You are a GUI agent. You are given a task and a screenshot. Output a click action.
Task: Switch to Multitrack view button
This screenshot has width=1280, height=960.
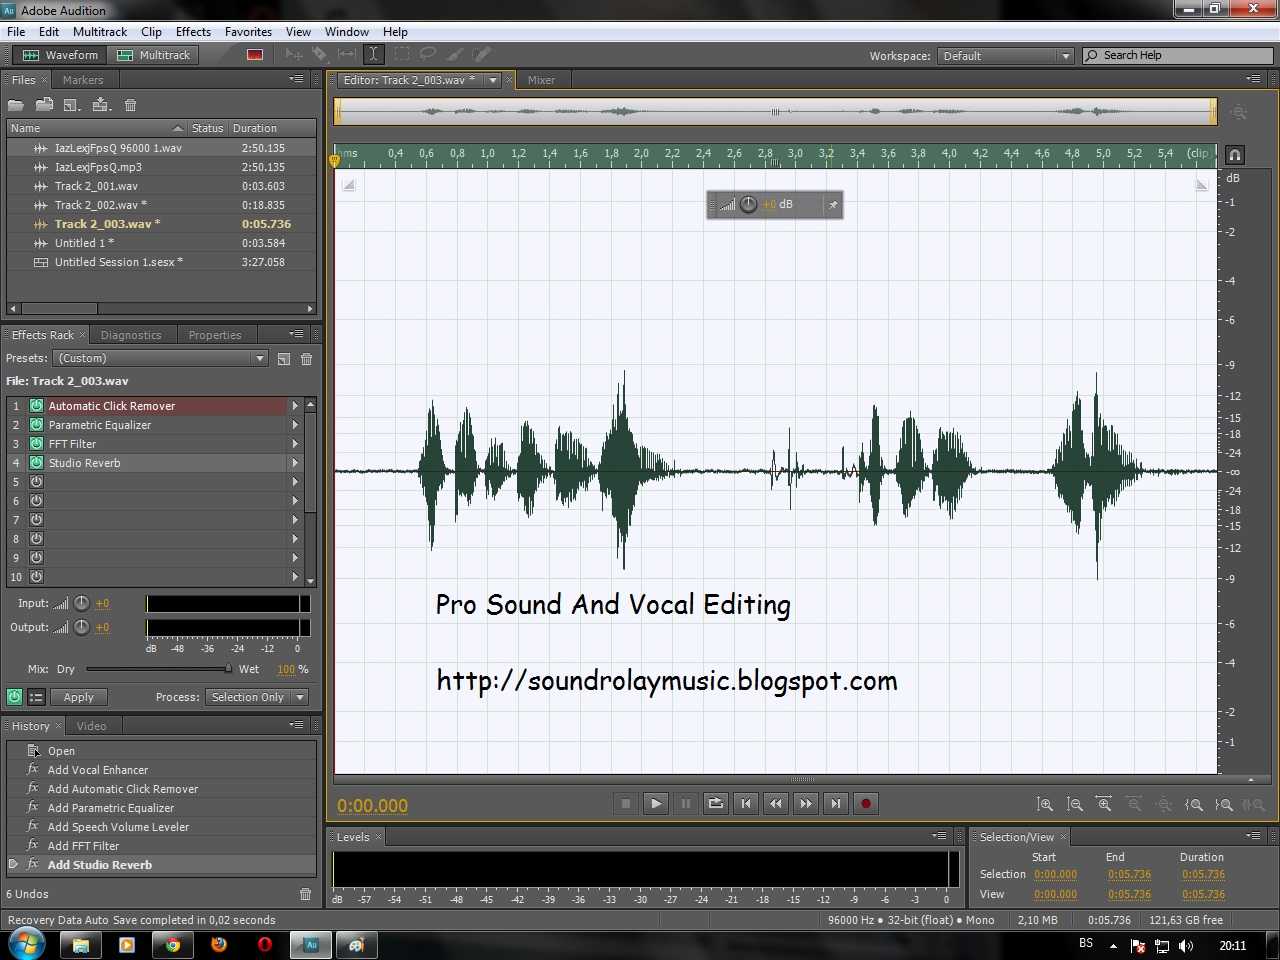point(153,55)
